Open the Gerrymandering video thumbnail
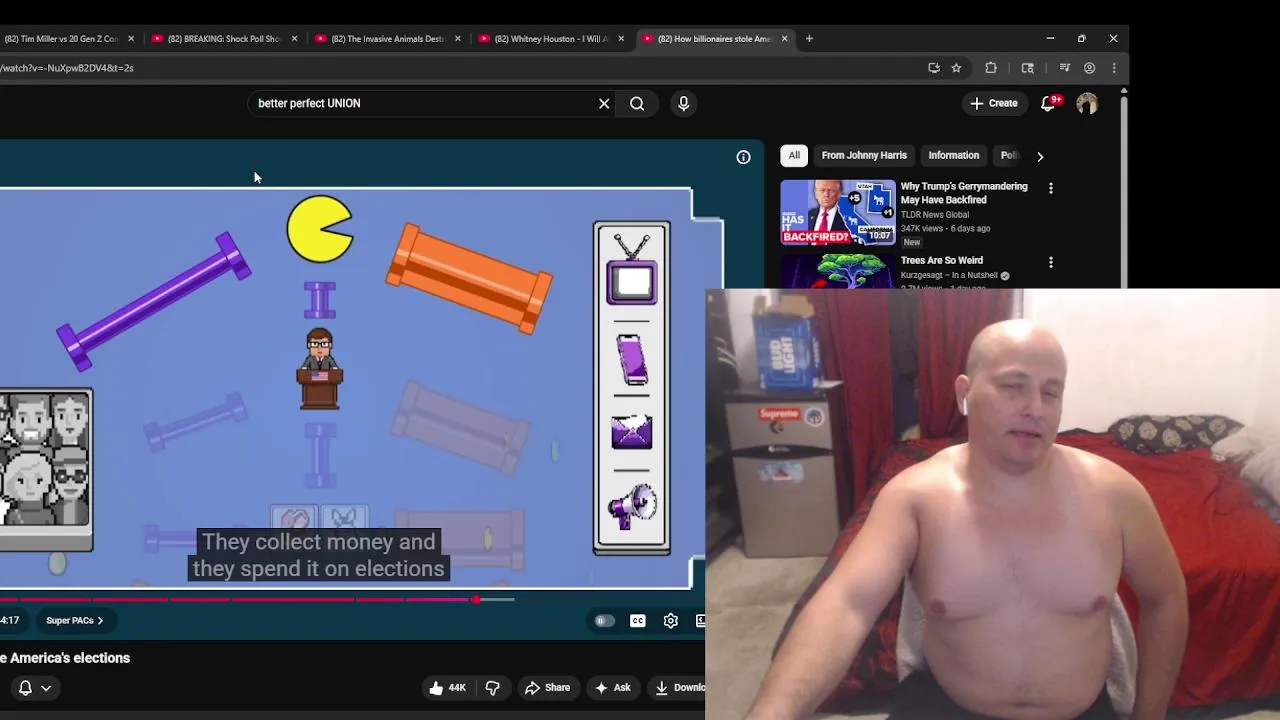This screenshot has width=1280, height=720. coord(838,212)
